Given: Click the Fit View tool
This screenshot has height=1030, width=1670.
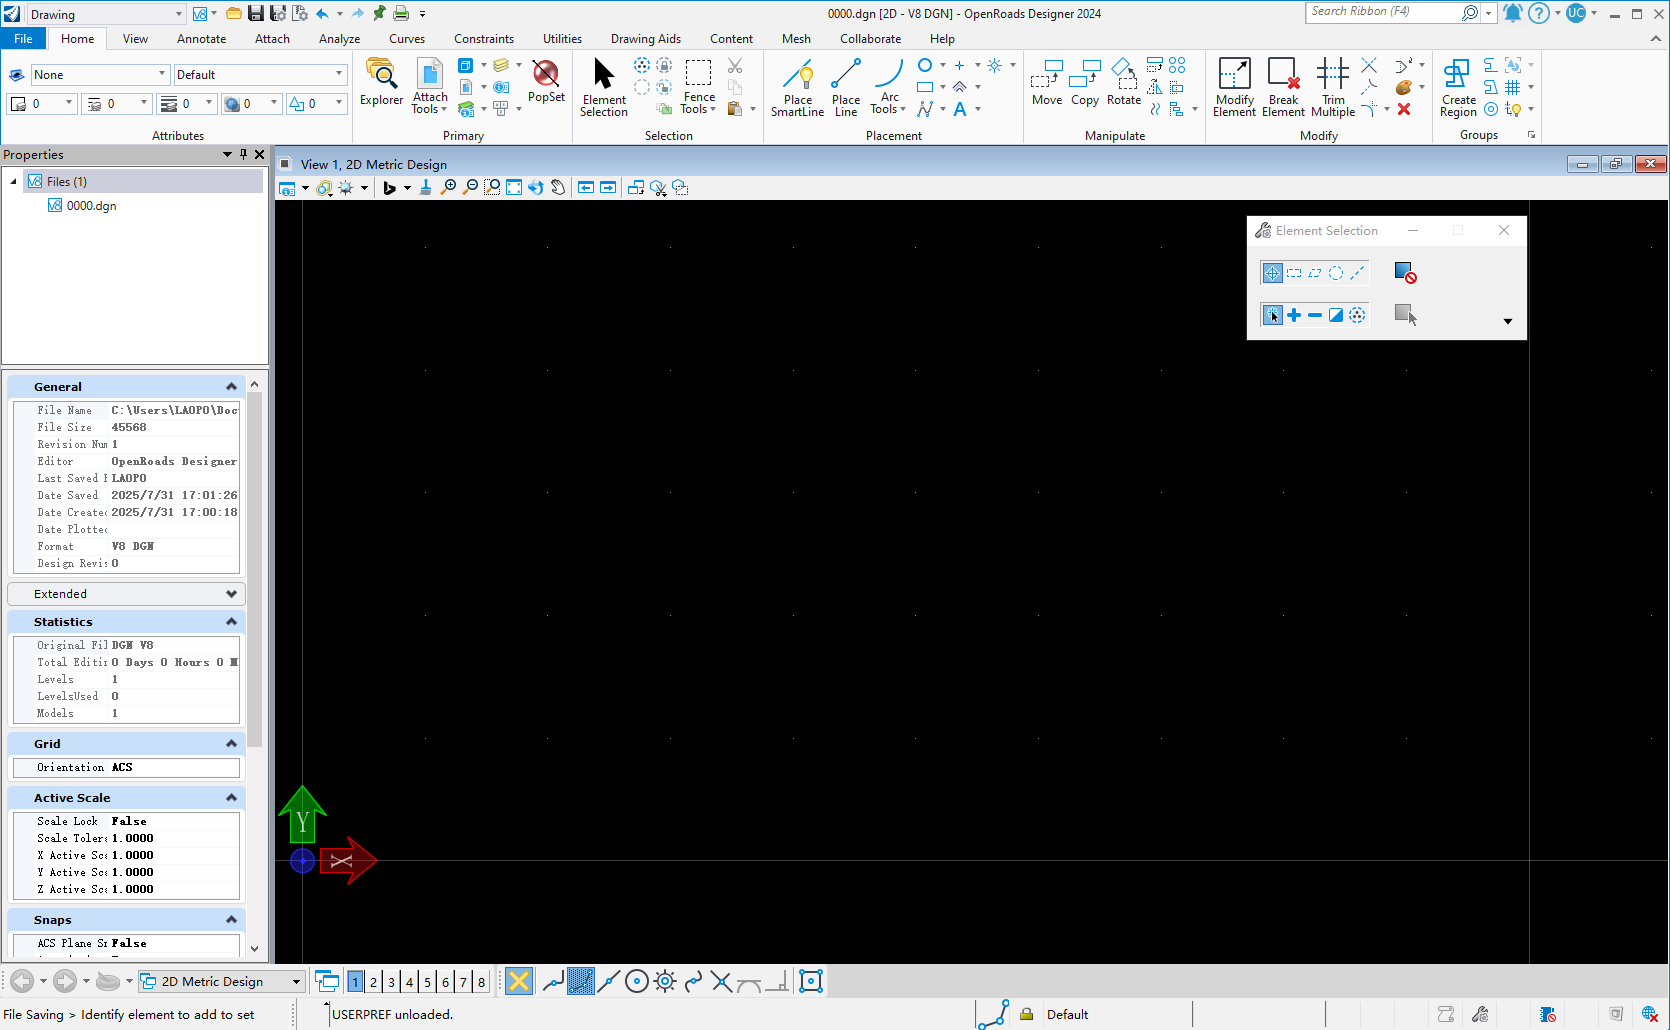Looking at the screenshot, I should pos(514,188).
